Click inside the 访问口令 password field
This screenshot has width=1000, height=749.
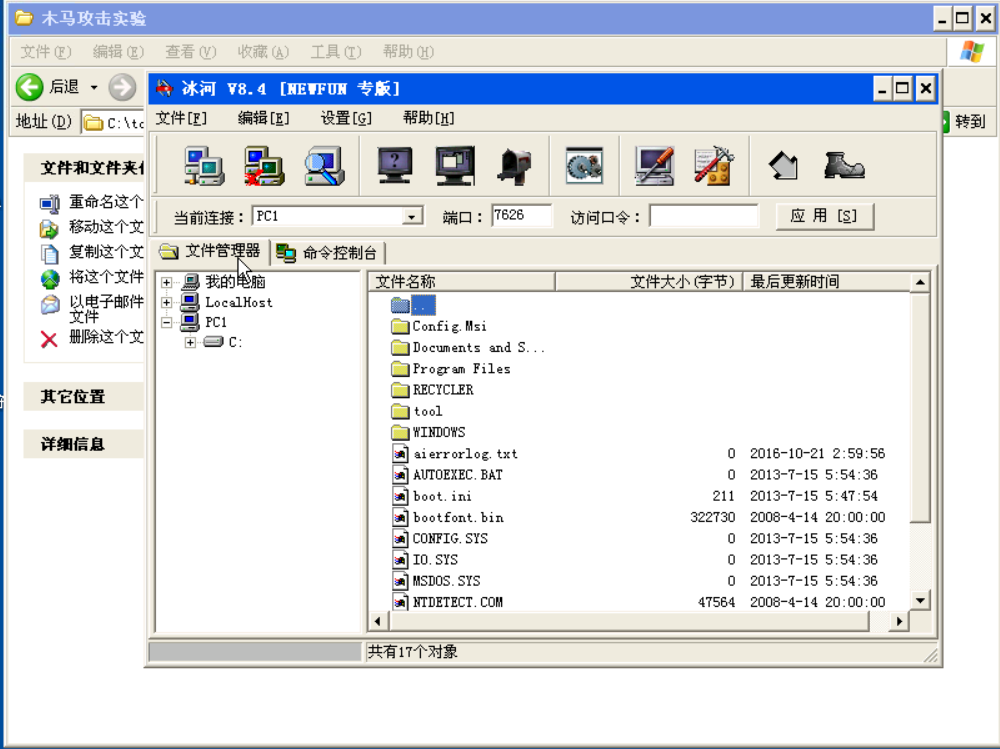click(704, 216)
